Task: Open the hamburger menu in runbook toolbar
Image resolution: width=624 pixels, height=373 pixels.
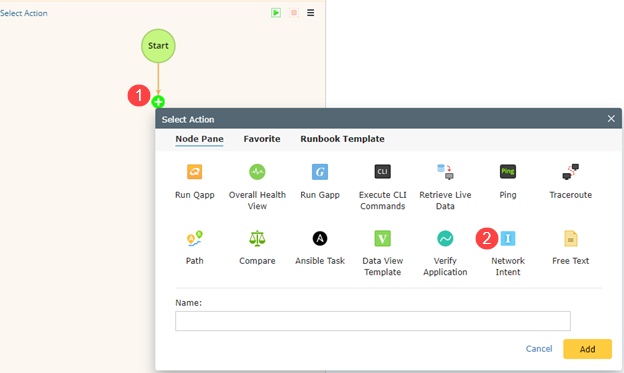Action: pyautogui.click(x=310, y=13)
